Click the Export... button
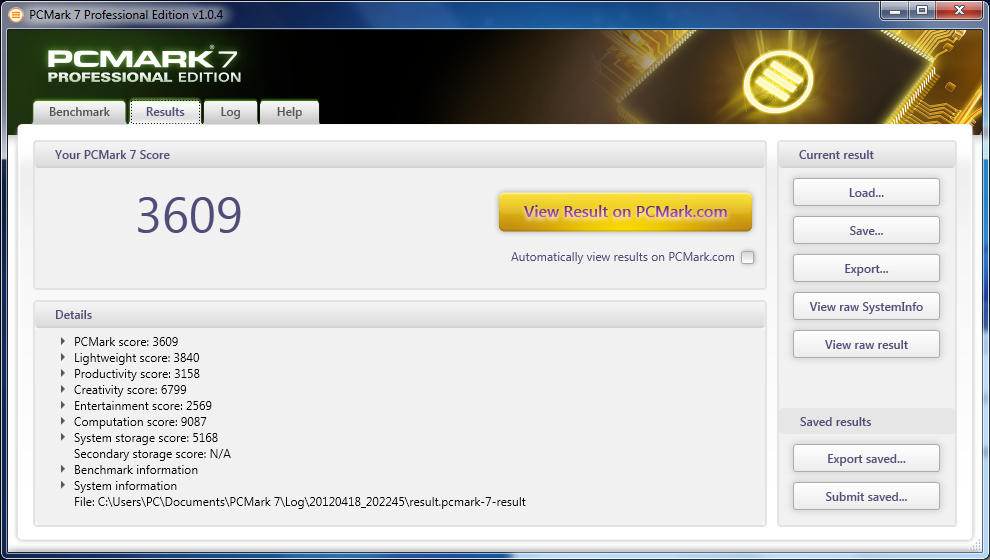990x560 pixels. tap(866, 268)
